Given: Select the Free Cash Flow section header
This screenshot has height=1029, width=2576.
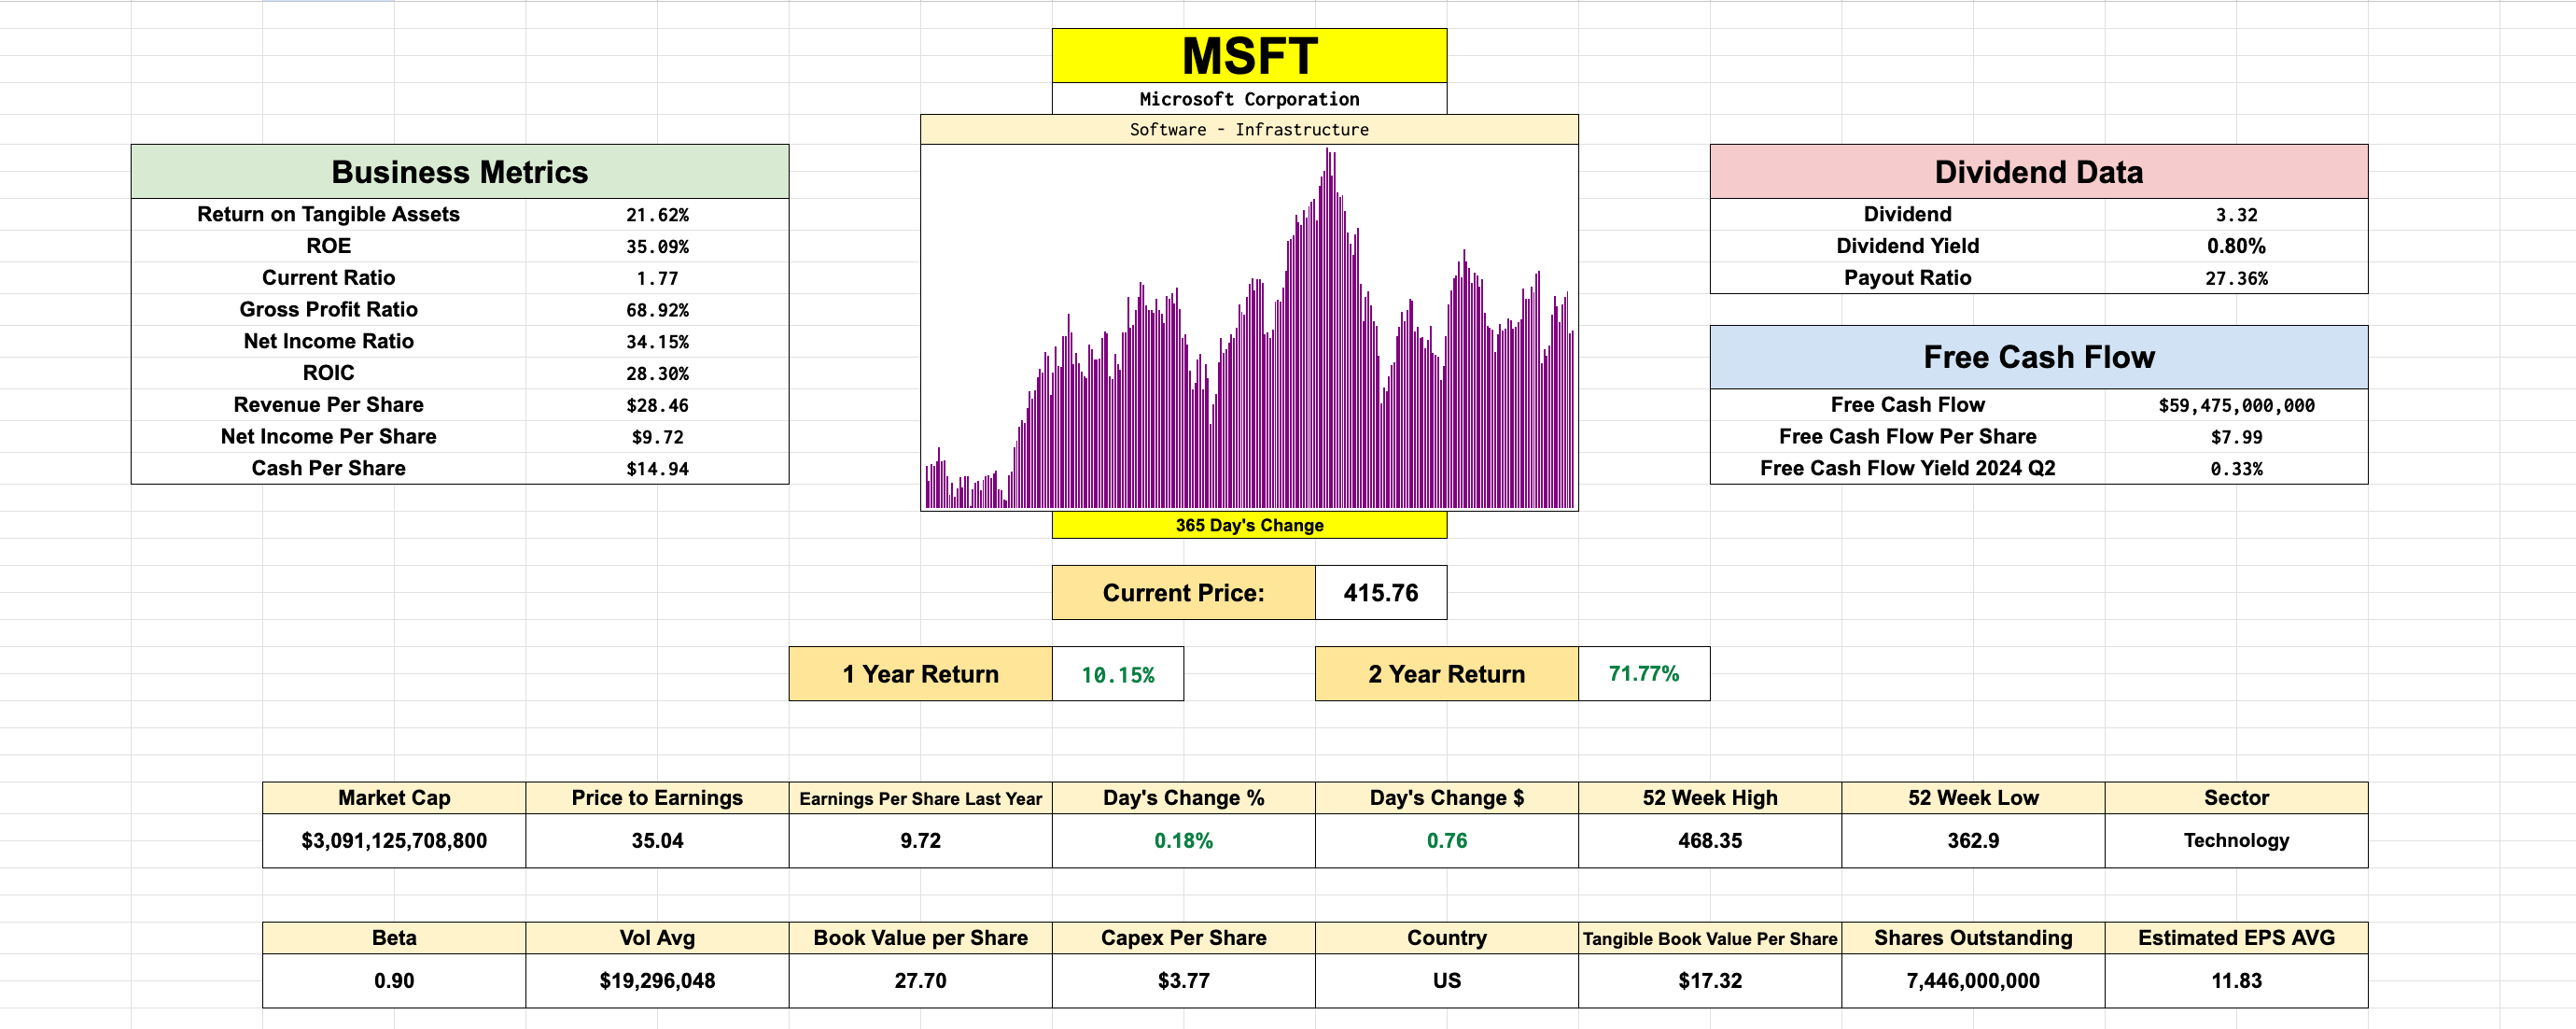Looking at the screenshot, I should click(x=2039, y=357).
